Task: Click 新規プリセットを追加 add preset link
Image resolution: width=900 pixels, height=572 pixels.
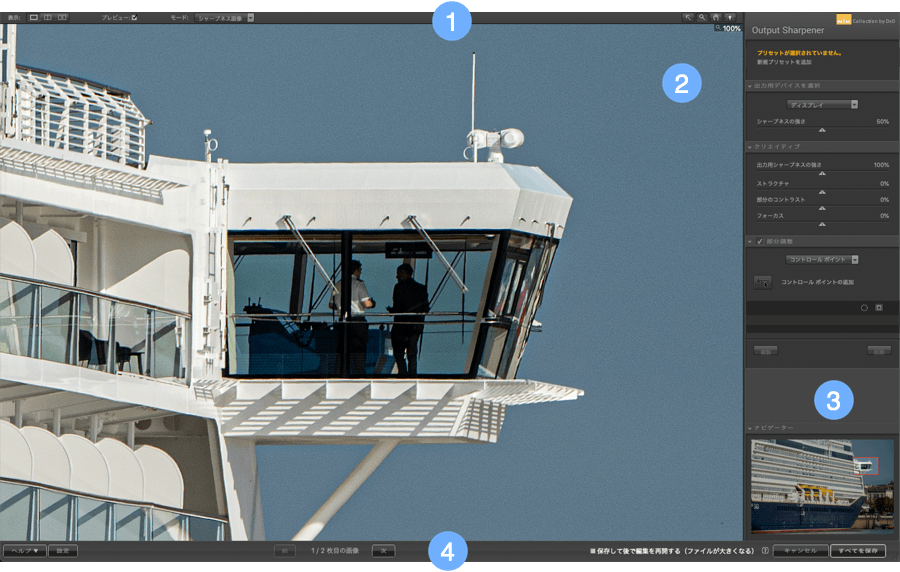Action: tap(783, 62)
